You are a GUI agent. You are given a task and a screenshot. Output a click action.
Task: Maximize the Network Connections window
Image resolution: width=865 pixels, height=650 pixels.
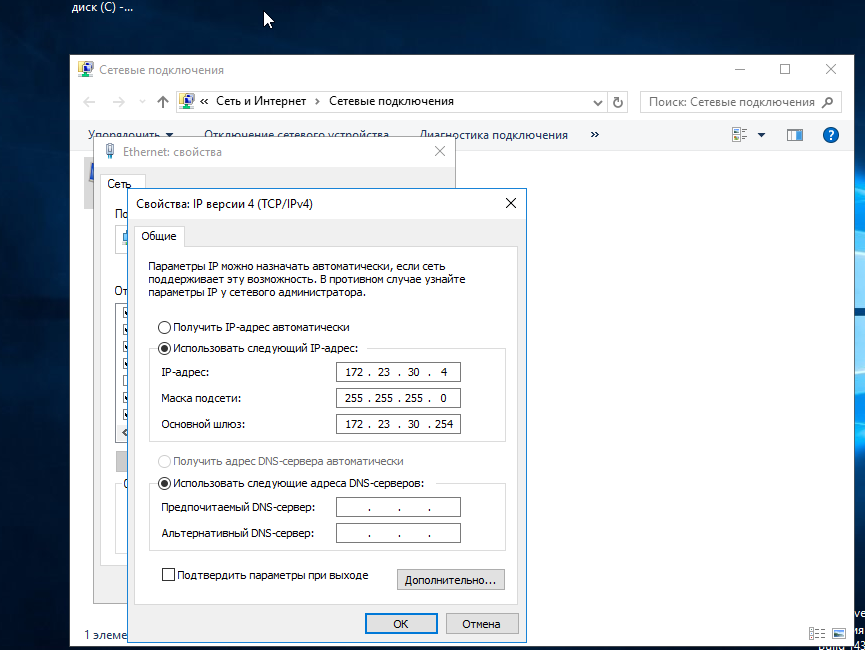[x=785, y=69]
